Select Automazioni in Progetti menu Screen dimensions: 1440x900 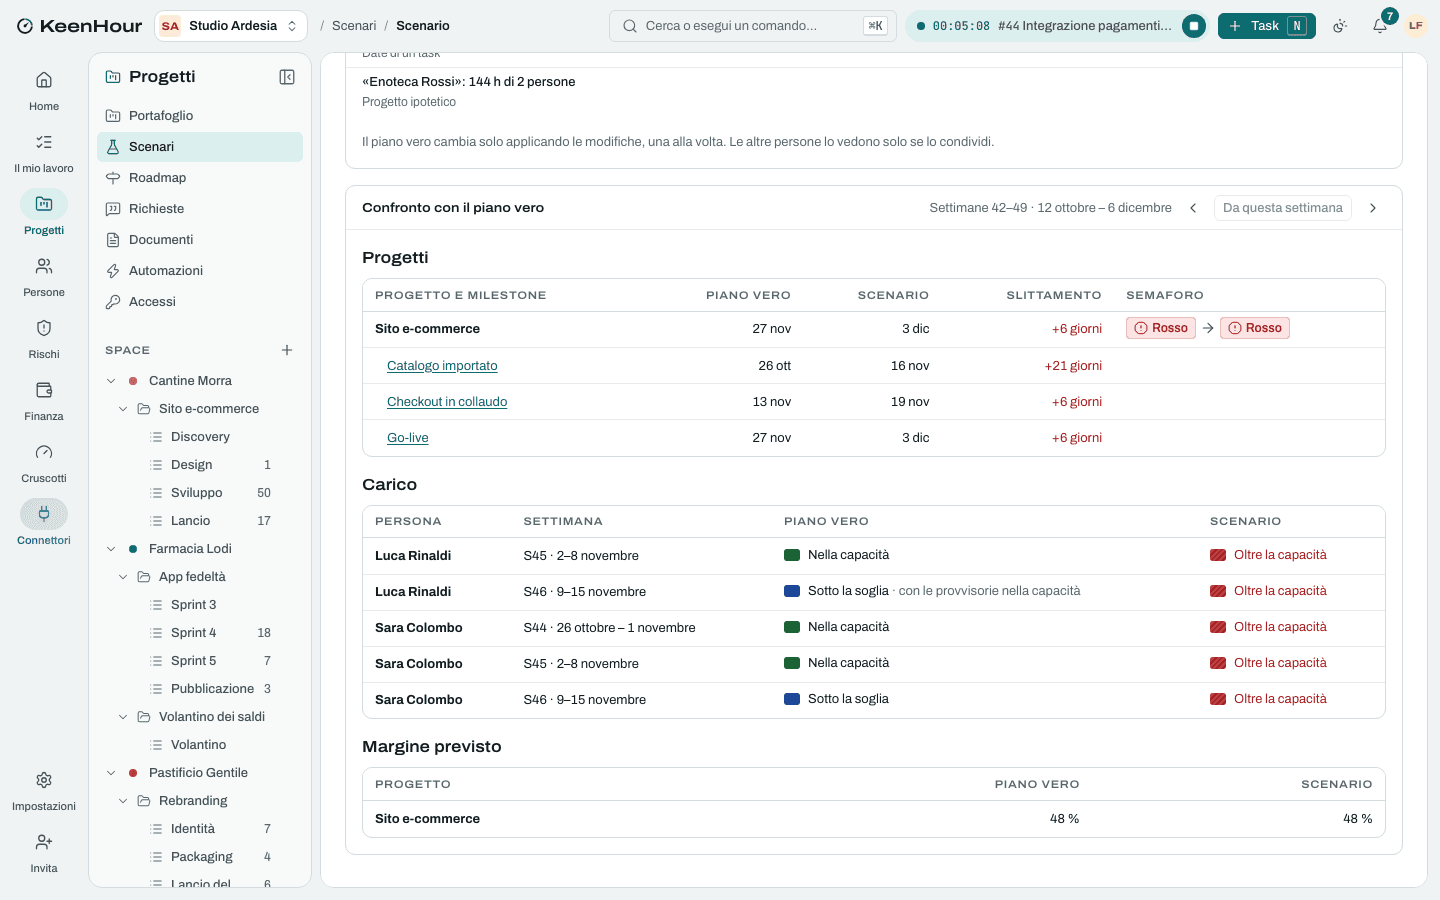[200, 271]
